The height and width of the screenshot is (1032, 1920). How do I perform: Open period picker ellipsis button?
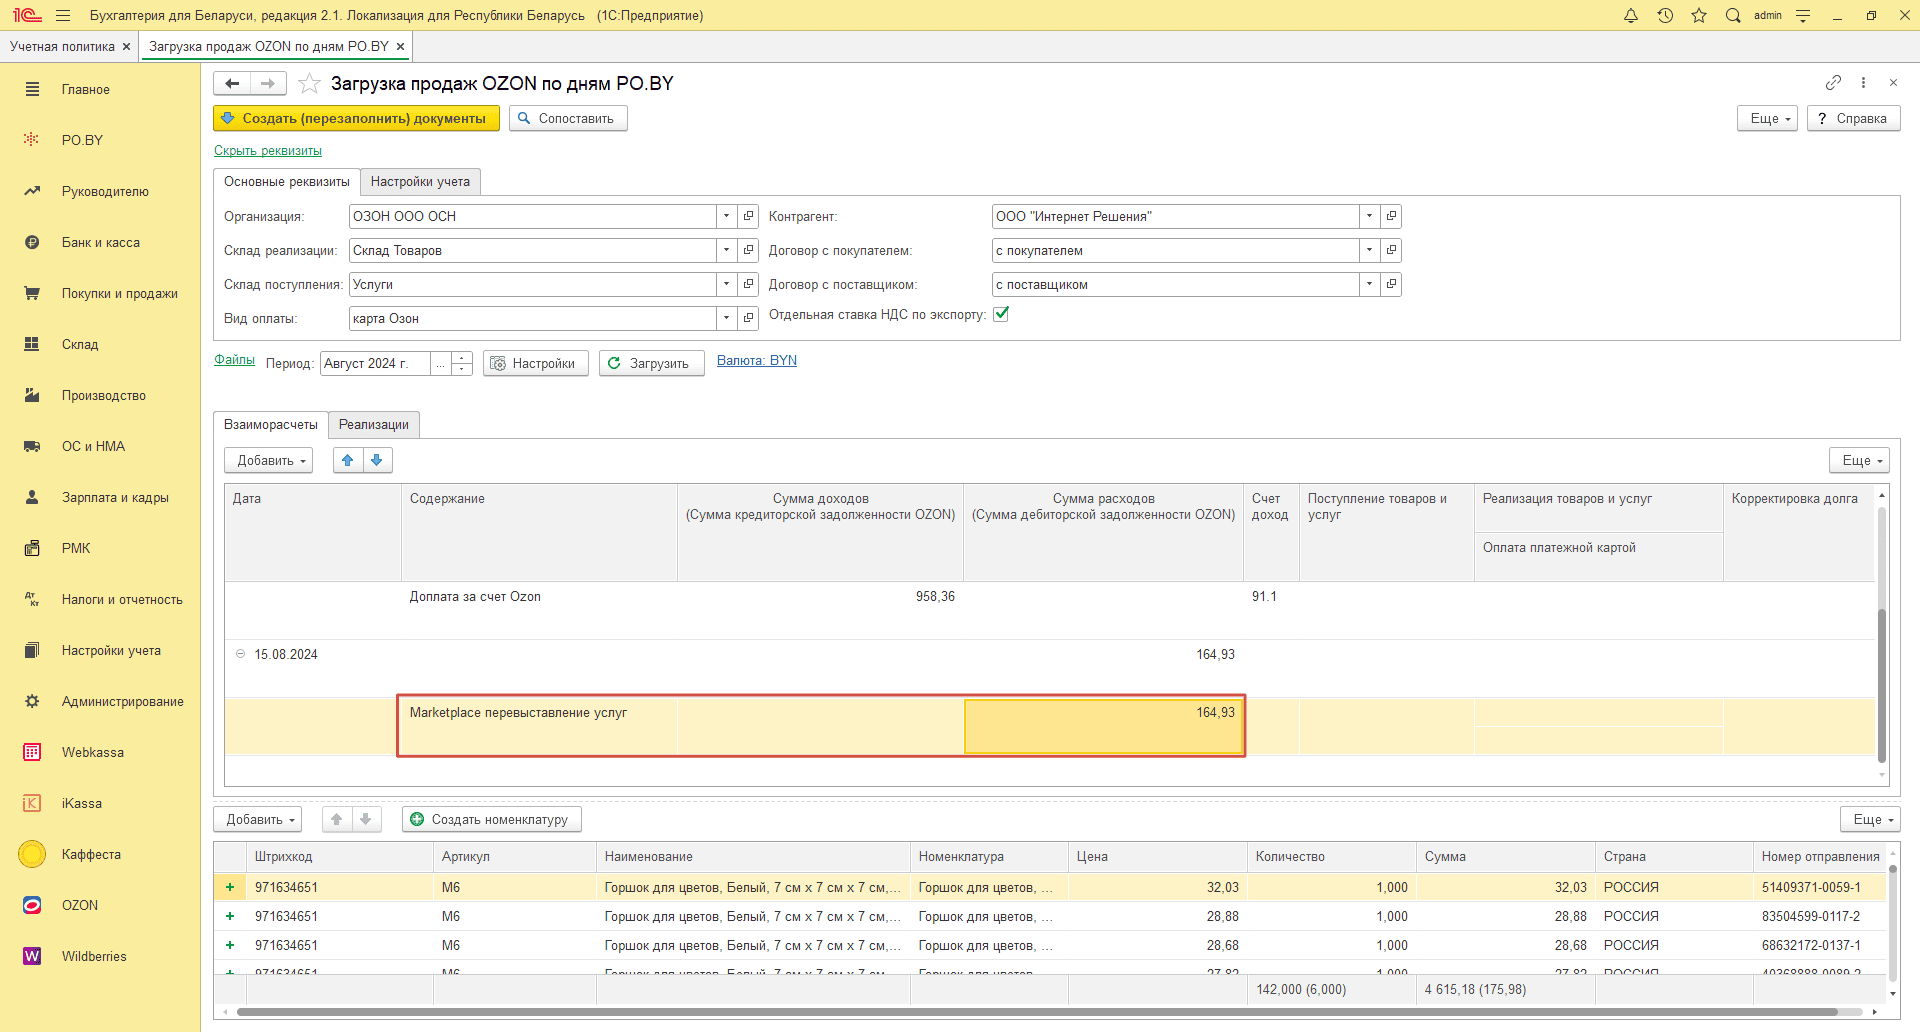(x=441, y=363)
